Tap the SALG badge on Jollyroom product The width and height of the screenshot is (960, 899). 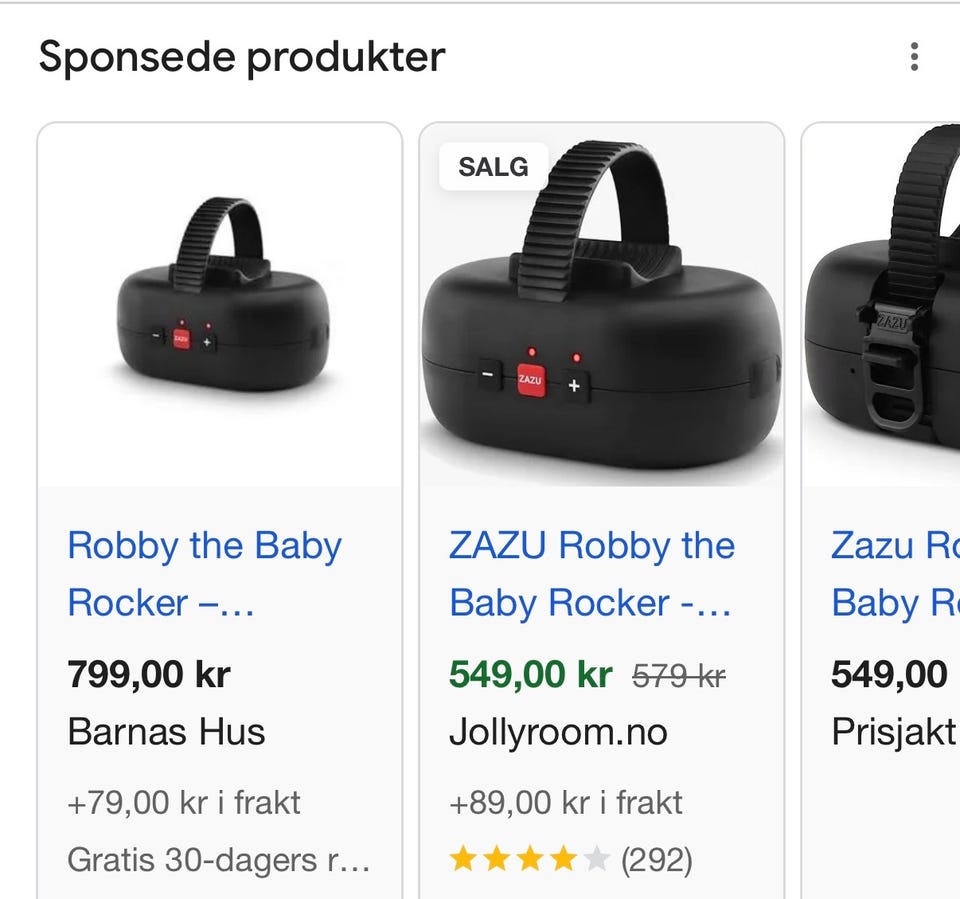[493, 167]
